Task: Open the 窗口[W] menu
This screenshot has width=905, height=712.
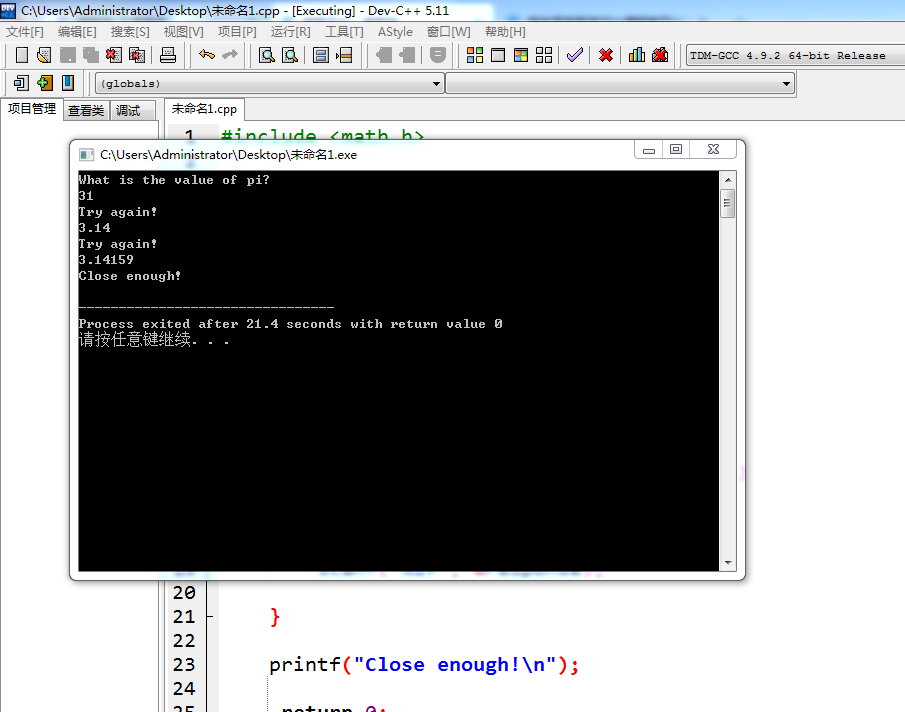Action: click(x=448, y=32)
